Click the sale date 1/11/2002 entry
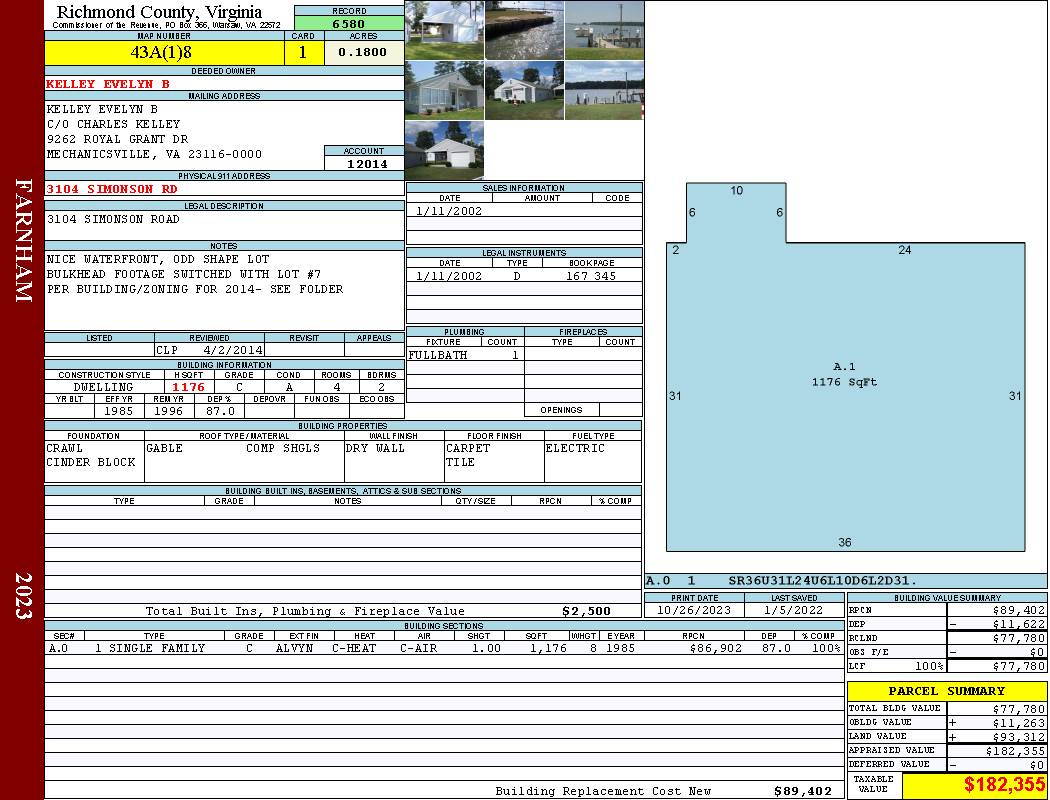This screenshot has width=1050, height=800. (449, 211)
